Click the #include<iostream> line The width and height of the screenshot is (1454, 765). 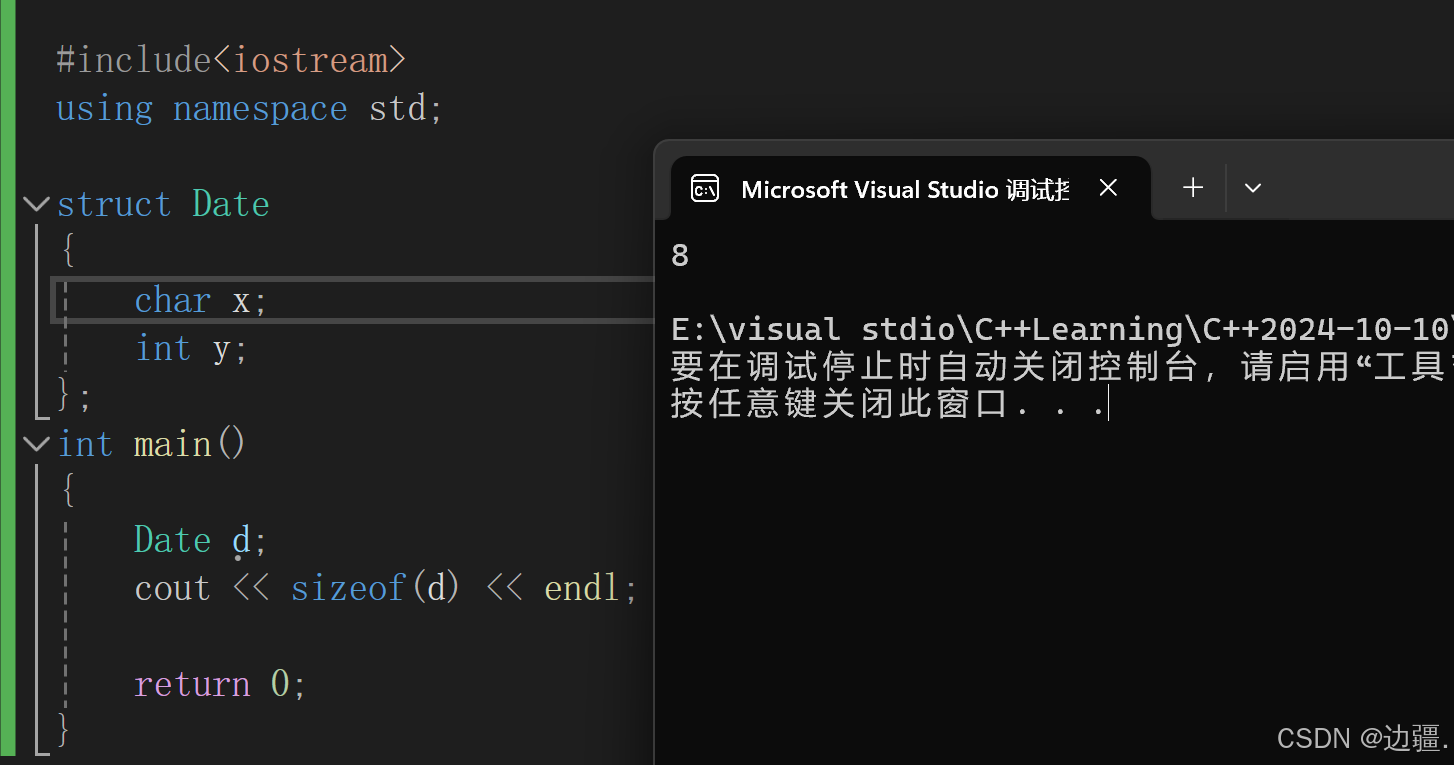(231, 60)
